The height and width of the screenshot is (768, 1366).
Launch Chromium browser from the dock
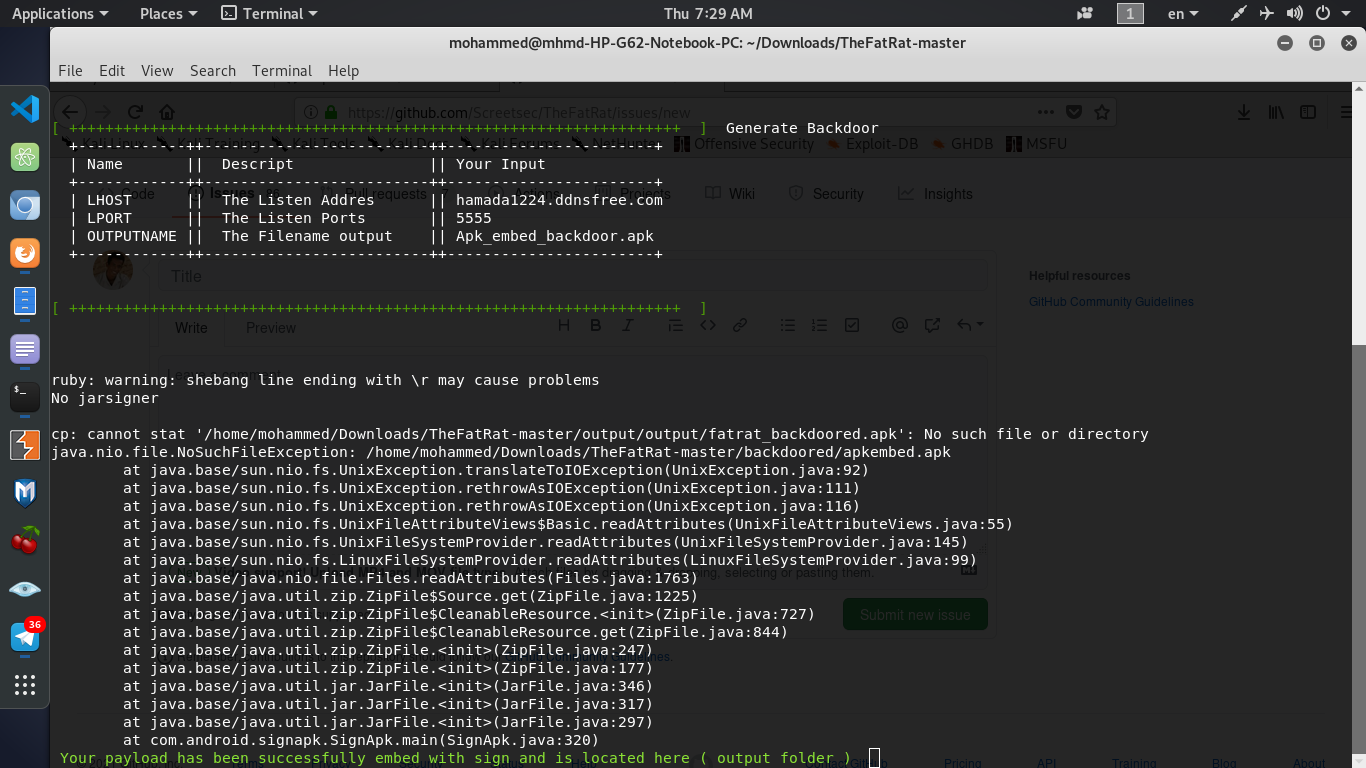coord(25,206)
